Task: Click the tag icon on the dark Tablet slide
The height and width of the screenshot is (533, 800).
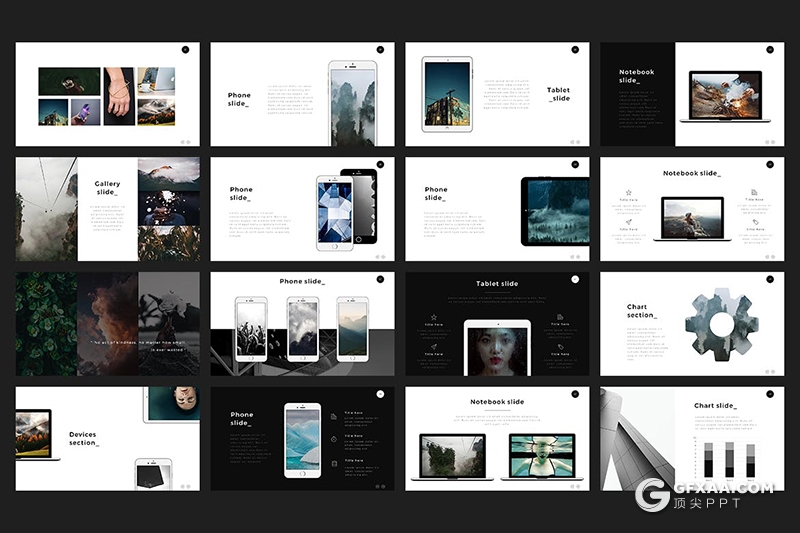Action: [x=560, y=346]
